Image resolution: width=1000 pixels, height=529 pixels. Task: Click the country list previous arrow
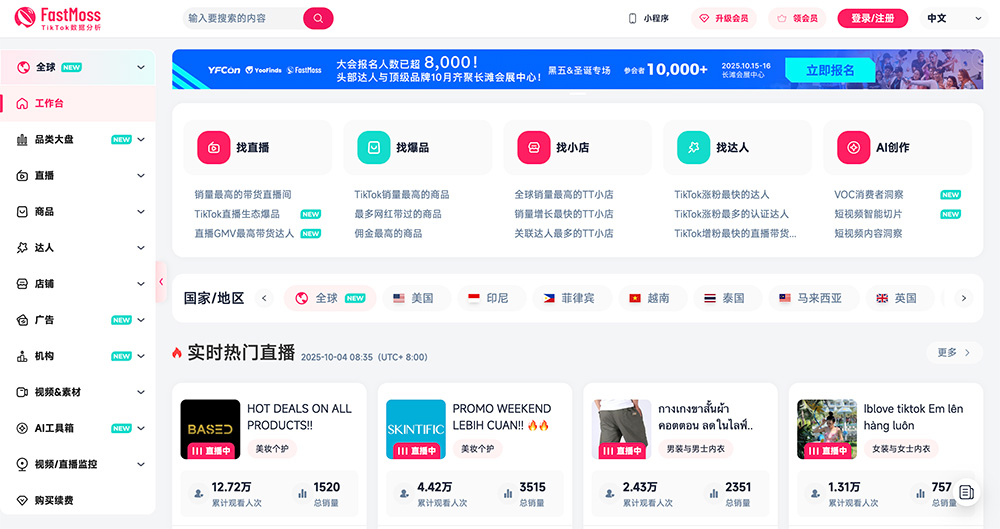click(264, 298)
